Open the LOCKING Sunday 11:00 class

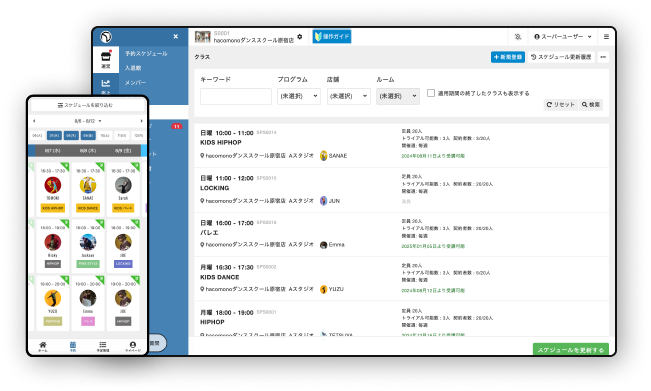tap(401, 190)
